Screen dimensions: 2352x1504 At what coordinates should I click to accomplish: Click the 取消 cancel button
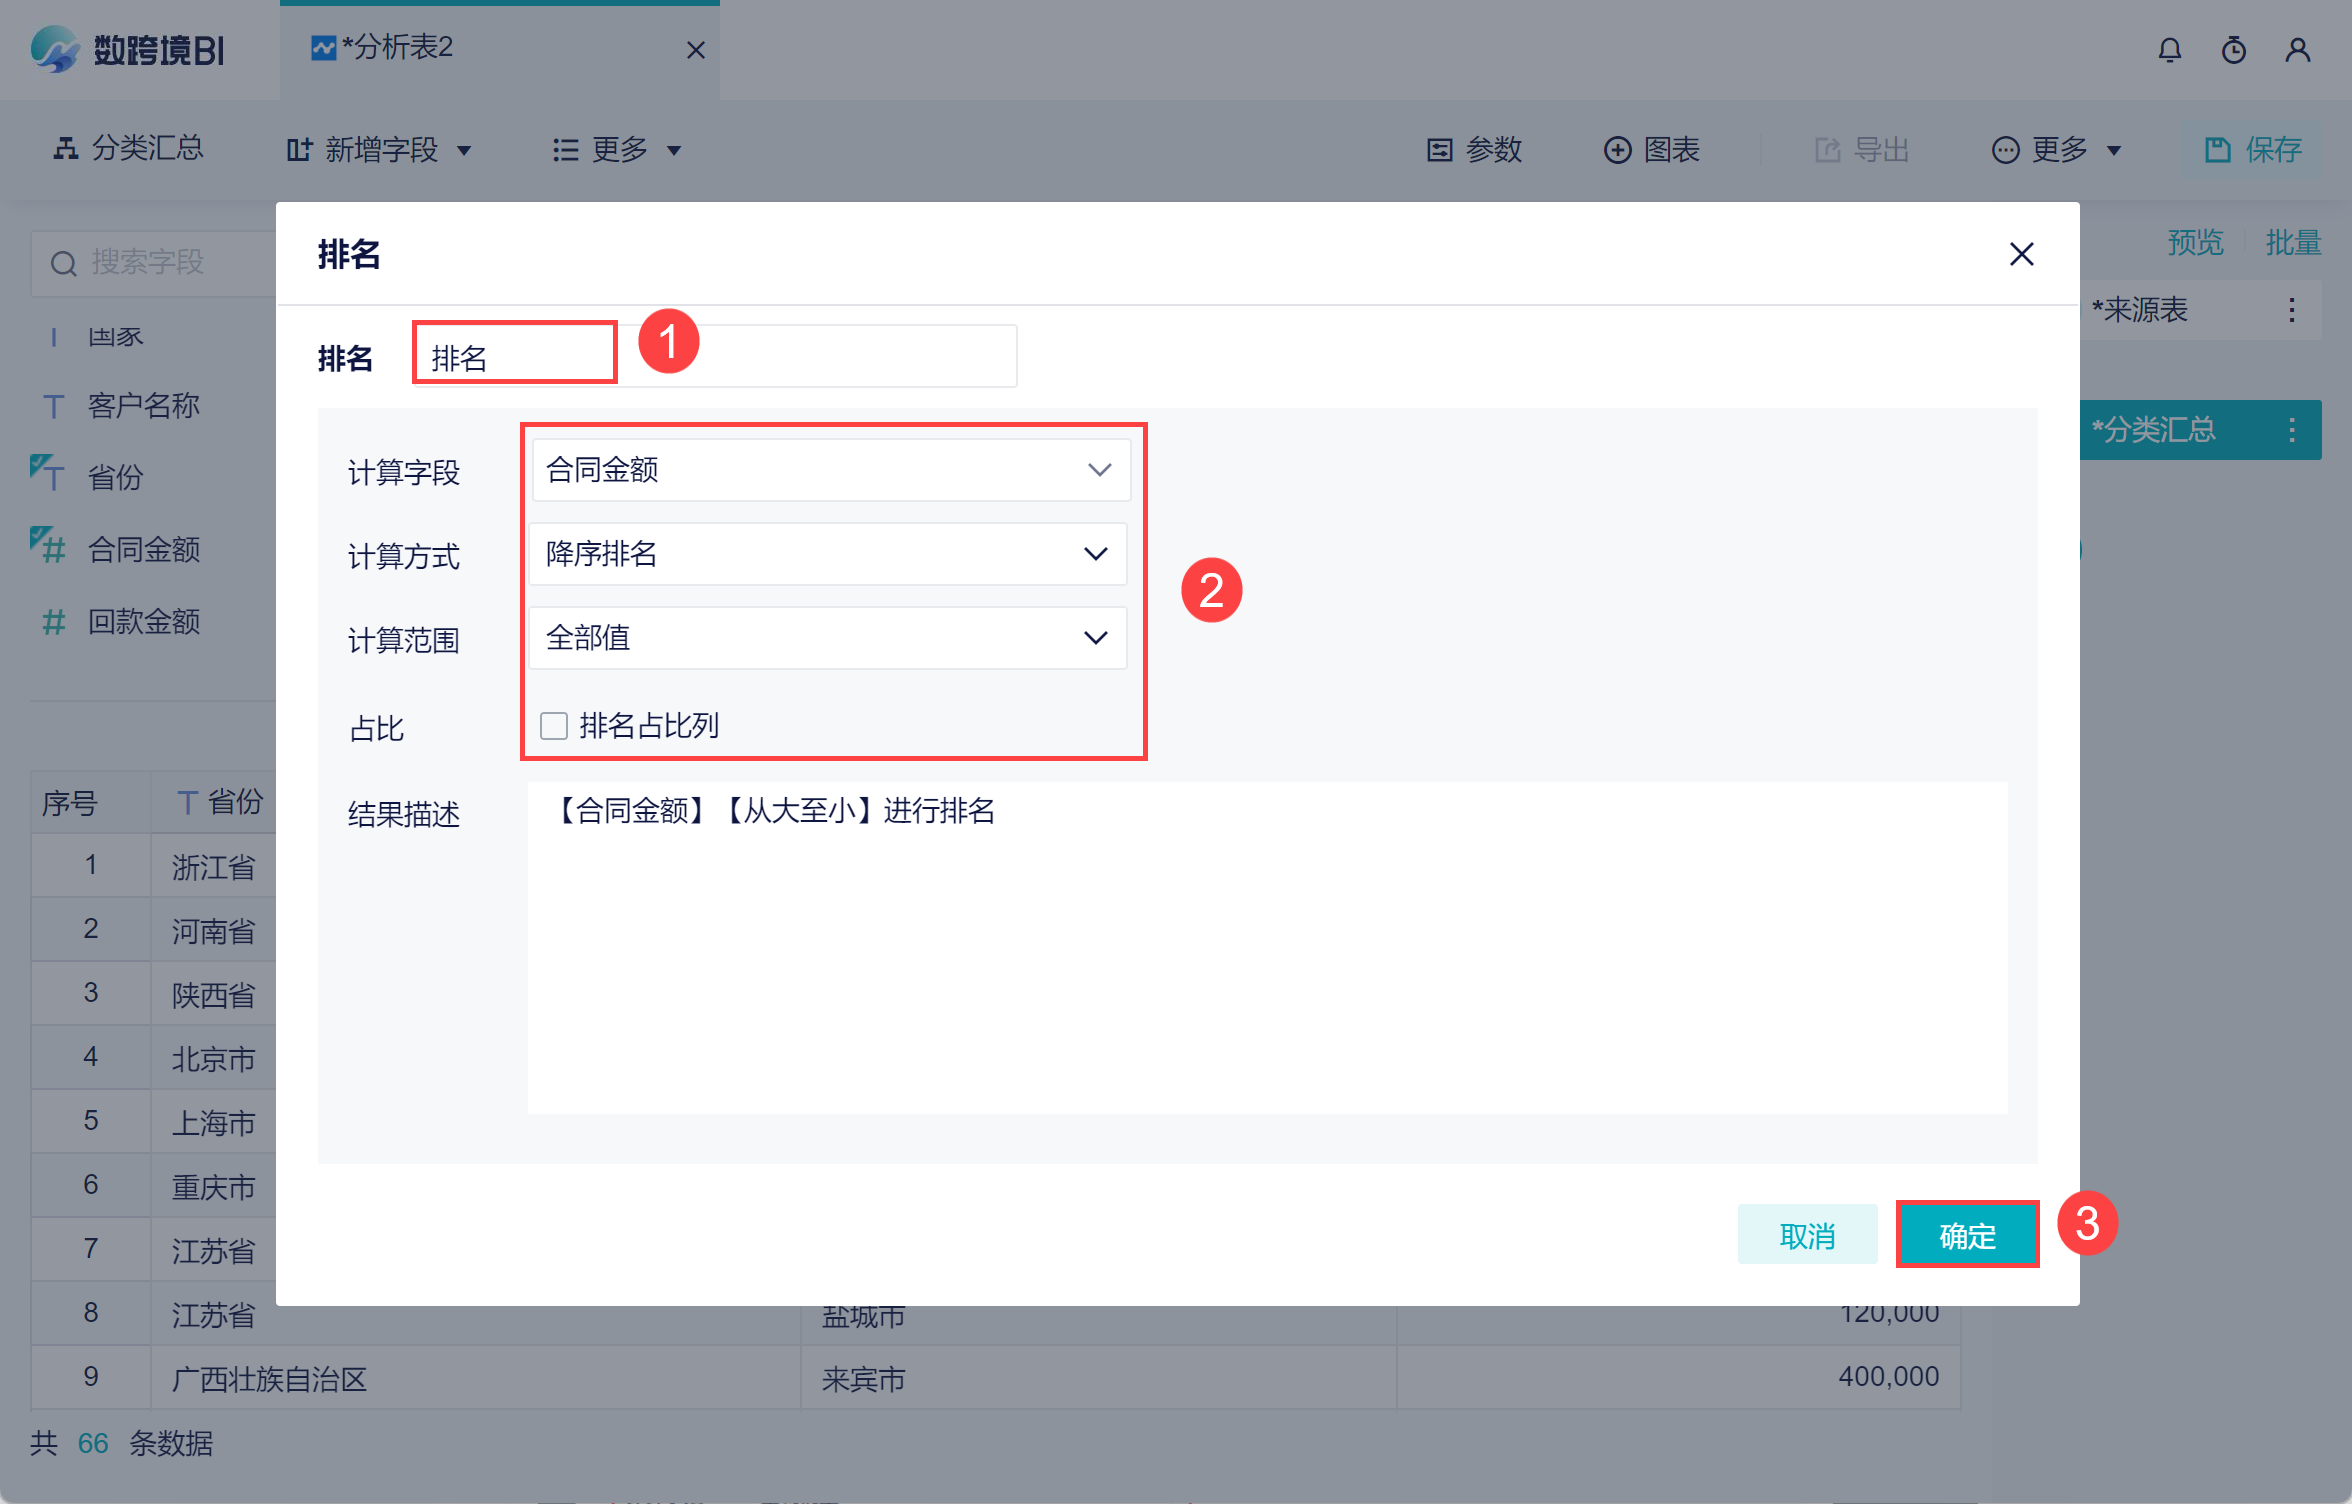click(1807, 1236)
